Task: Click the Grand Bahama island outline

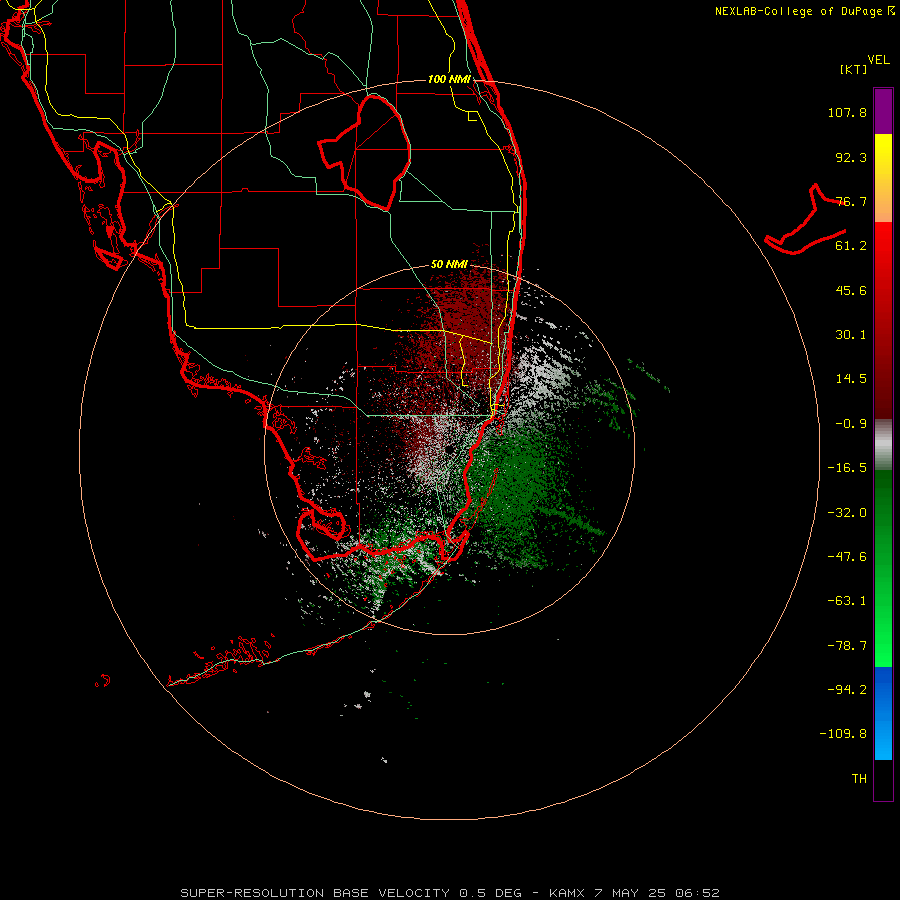Action: [x=805, y=220]
